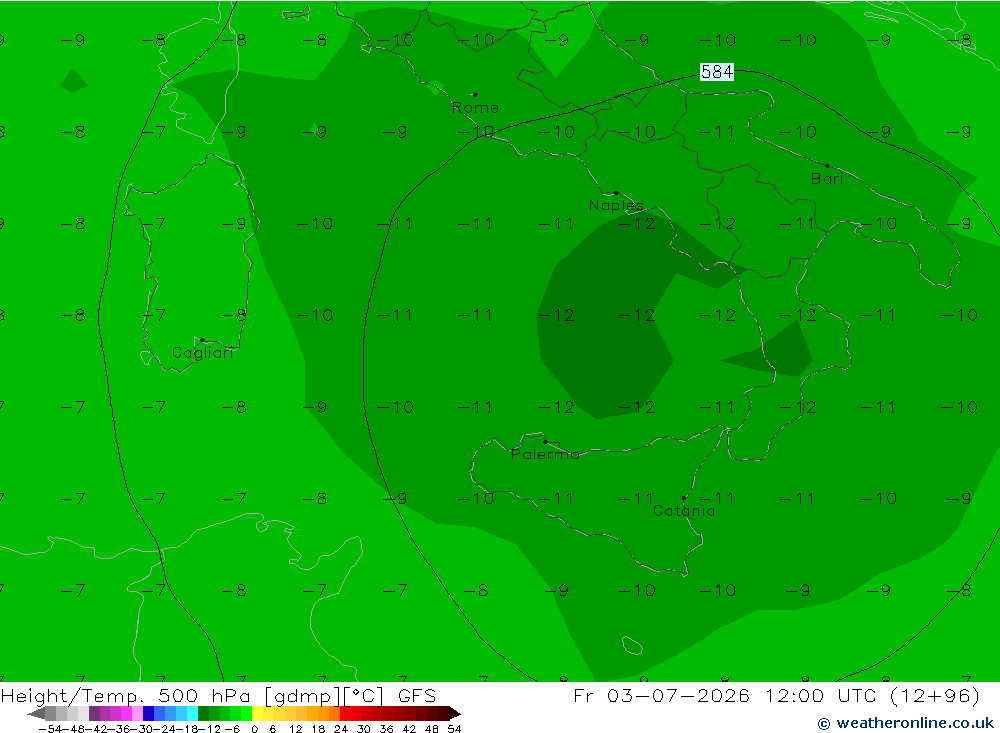Screen dimensions: 1000x733
Task: Pick the darkest green swatch in the legend
Action: click(x=203, y=714)
